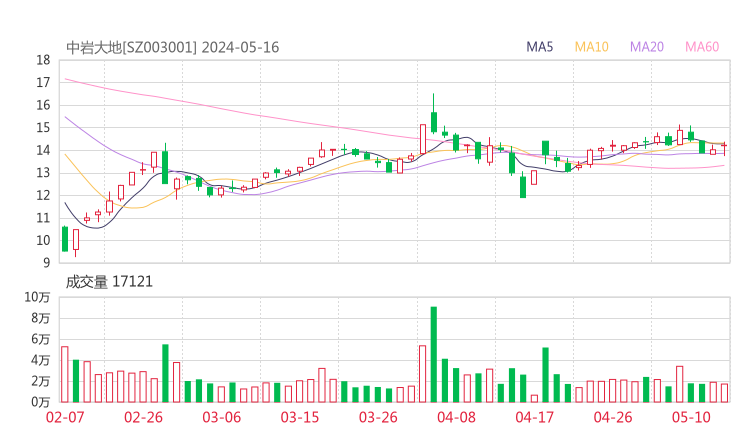Click the volume axis label 0万
This screenshot has width=740, height=440.
point(41,402)
